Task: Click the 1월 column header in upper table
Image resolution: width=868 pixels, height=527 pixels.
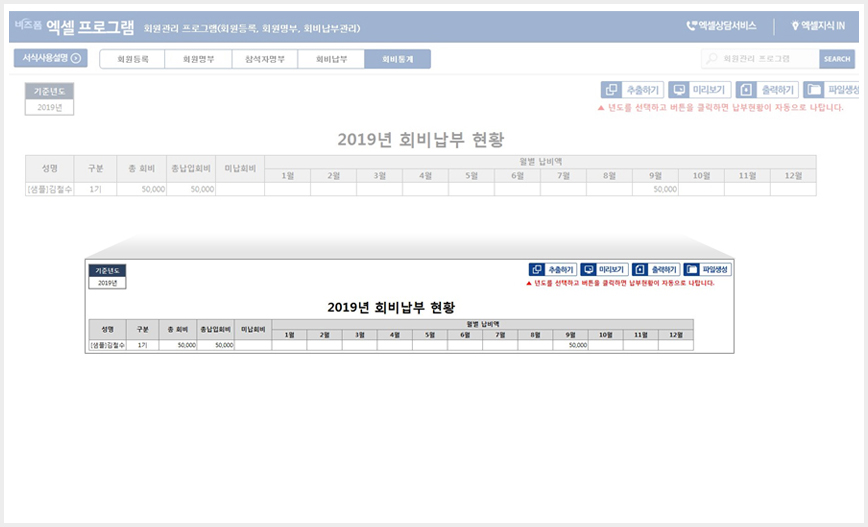Action: coord(287,175)
